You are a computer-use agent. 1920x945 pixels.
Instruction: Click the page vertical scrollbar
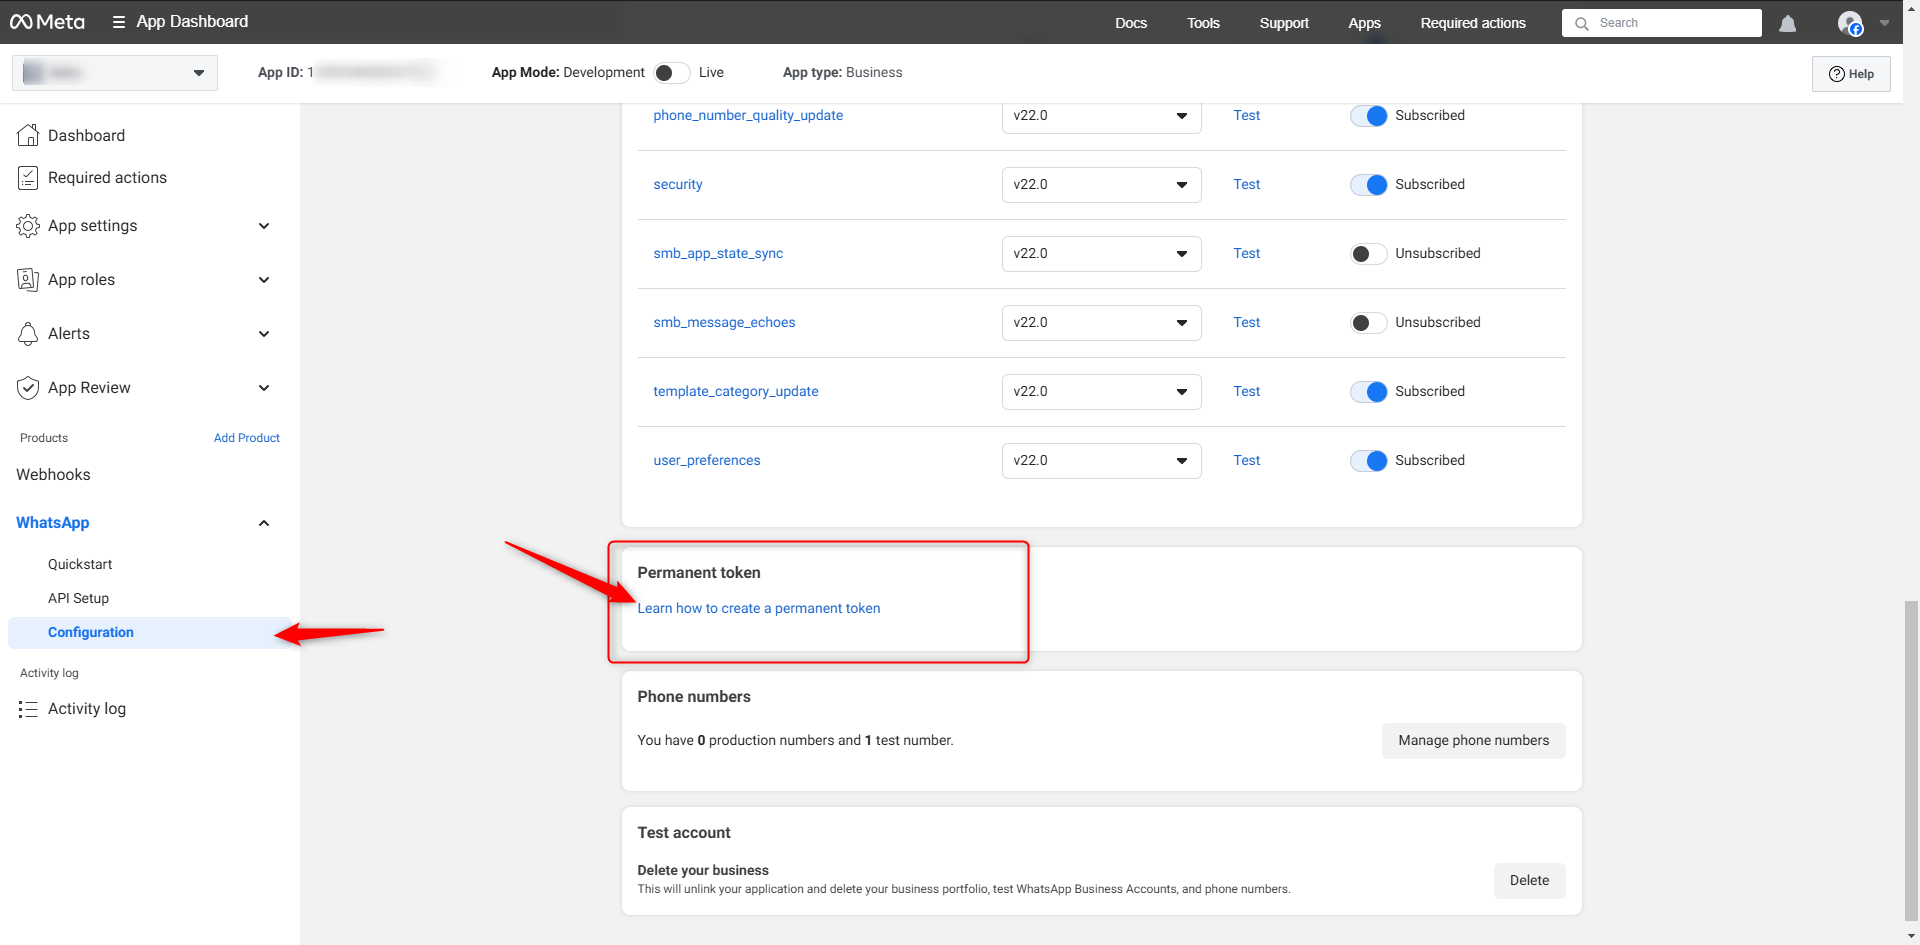(1911, 760)
